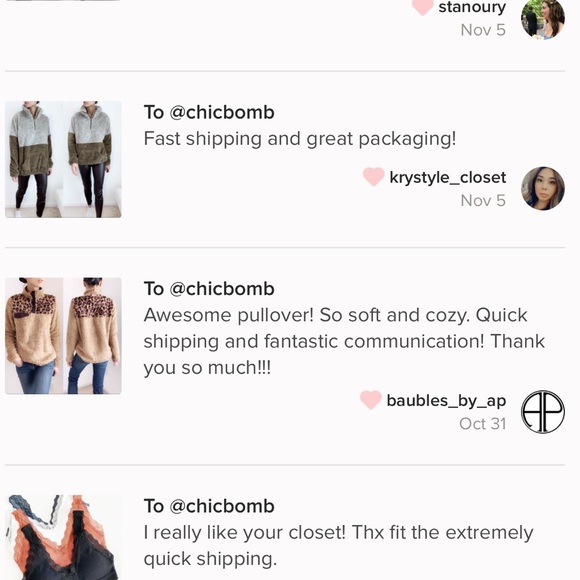Click the krystyle_closet username link

[x=448, y=178]
